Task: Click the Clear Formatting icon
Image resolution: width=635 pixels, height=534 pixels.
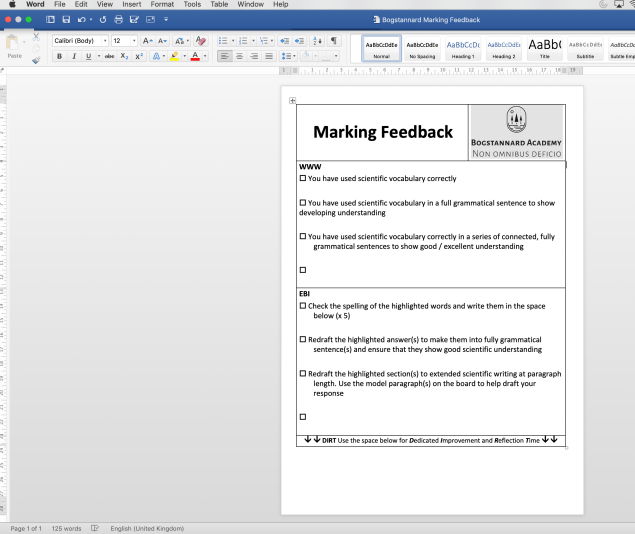Action: pos(201,41)
